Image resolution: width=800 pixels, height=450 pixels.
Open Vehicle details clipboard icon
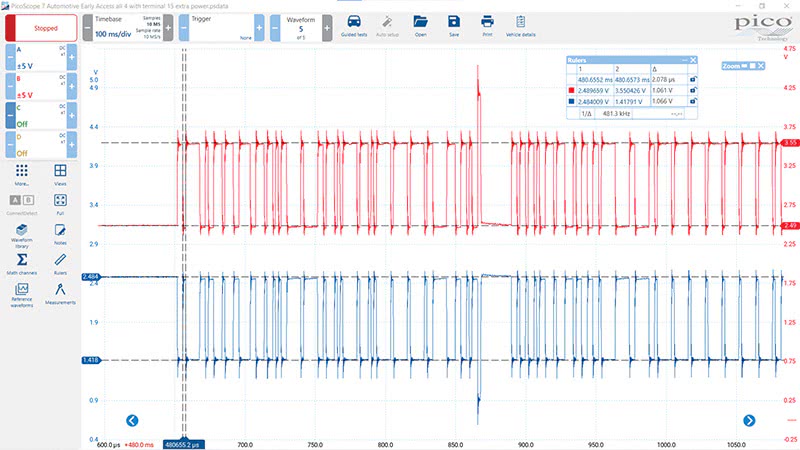pyautogui.click(x=520, y=26)
